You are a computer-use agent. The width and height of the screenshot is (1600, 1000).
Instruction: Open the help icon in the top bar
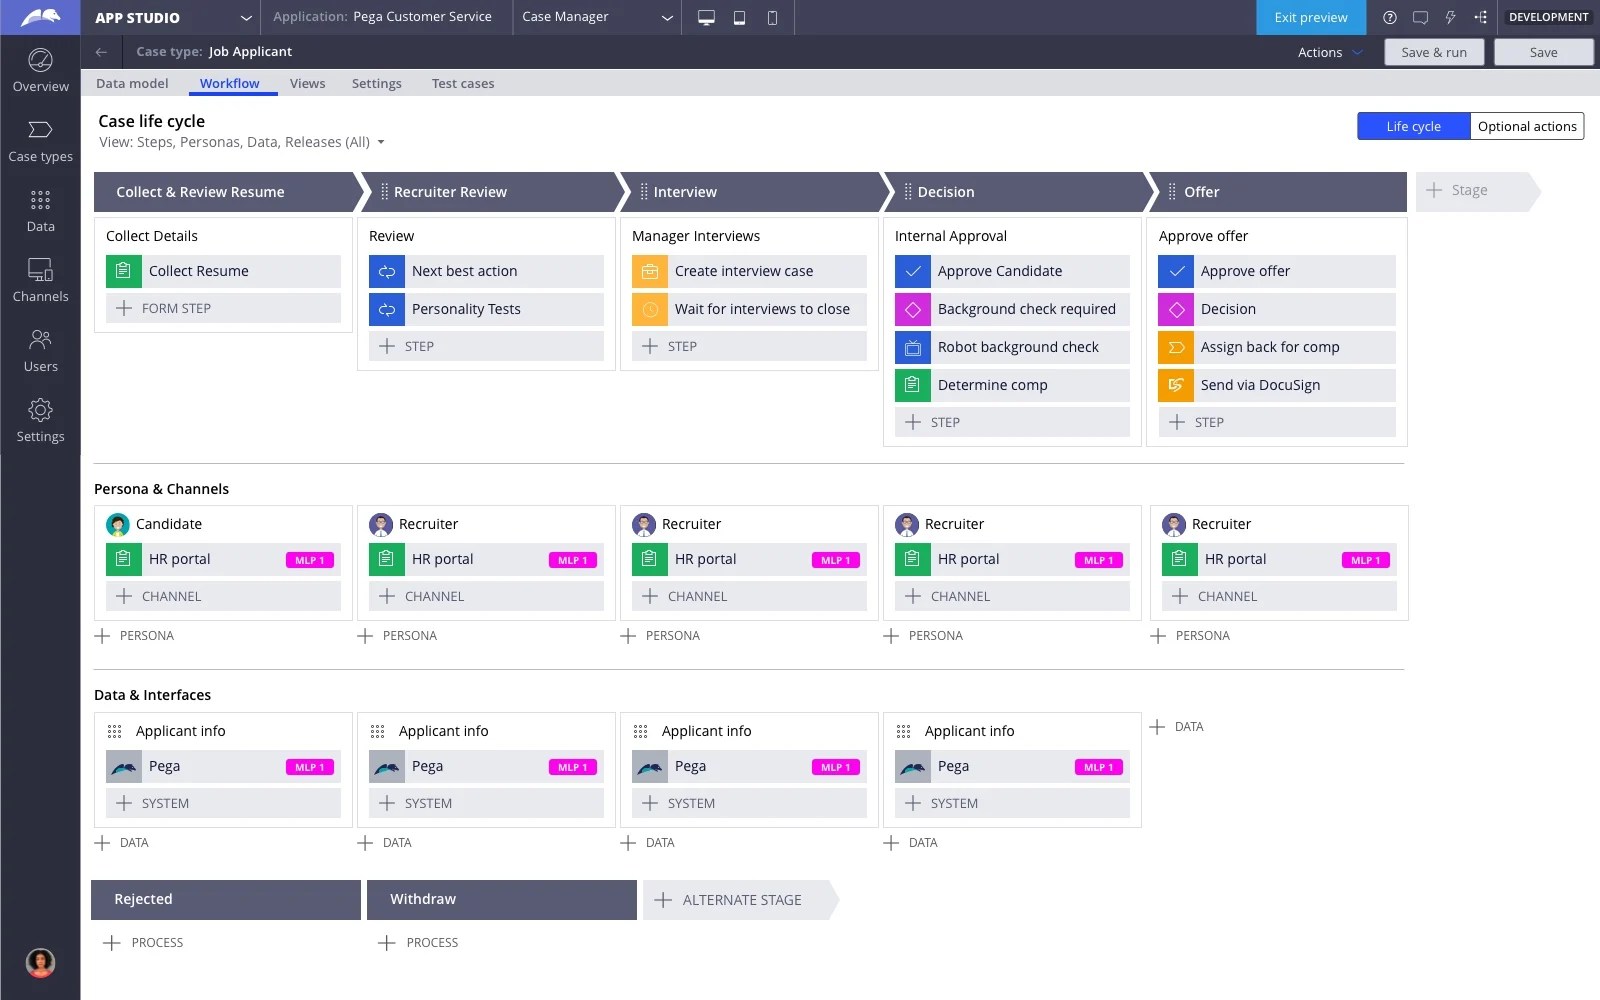[1389, 17]
